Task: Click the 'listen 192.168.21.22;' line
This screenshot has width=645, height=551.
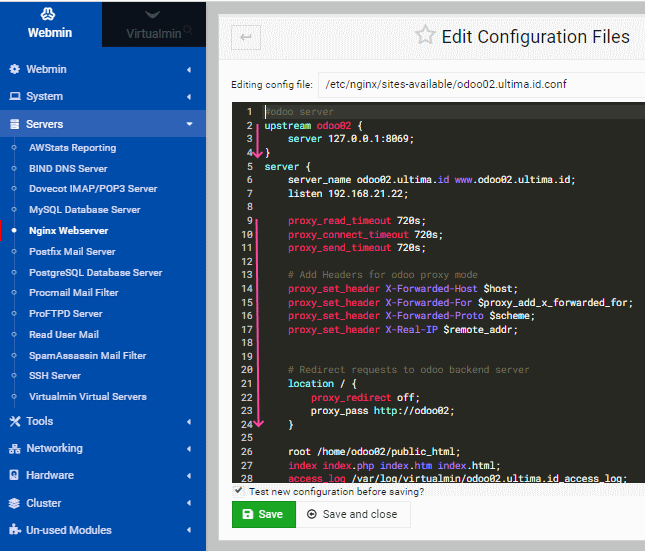Action: [x=348, y=193]
